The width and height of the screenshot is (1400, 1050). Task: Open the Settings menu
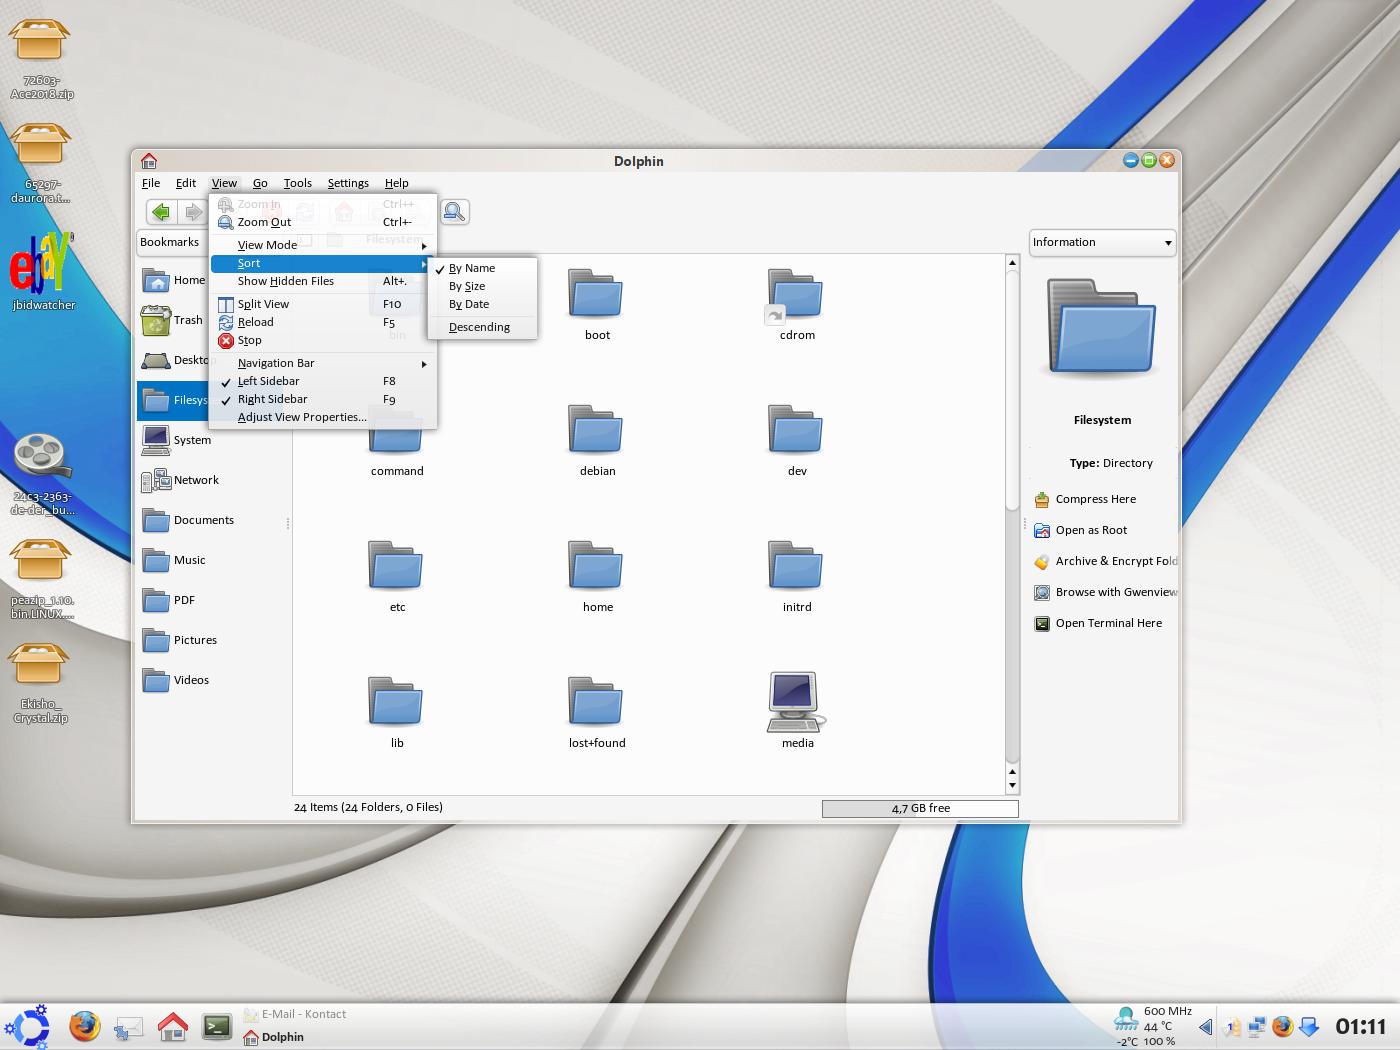(x=348, y=183)
